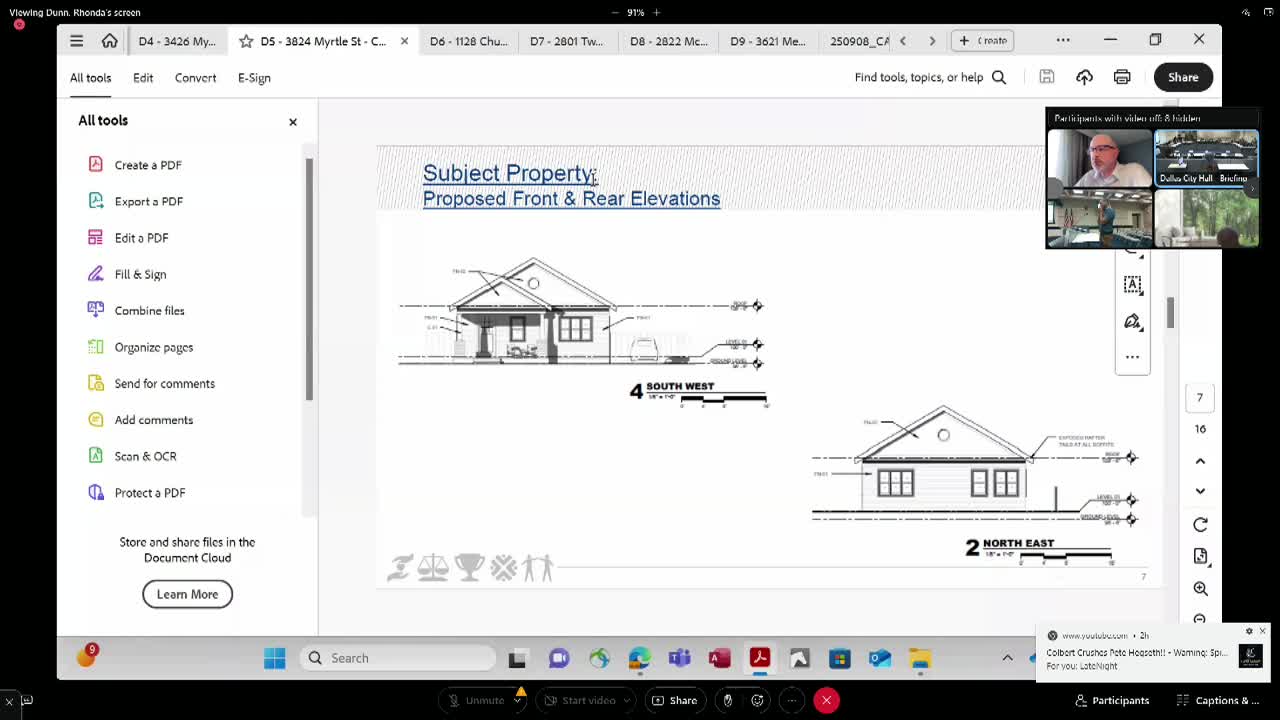Select the Edit a PDF tool

click(141, 238)
